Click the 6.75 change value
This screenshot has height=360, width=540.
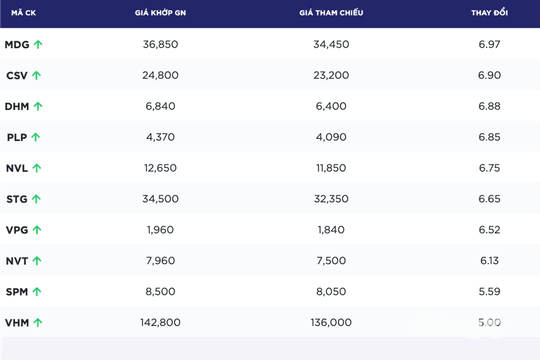pyautogui.click(x=489, y=168)
